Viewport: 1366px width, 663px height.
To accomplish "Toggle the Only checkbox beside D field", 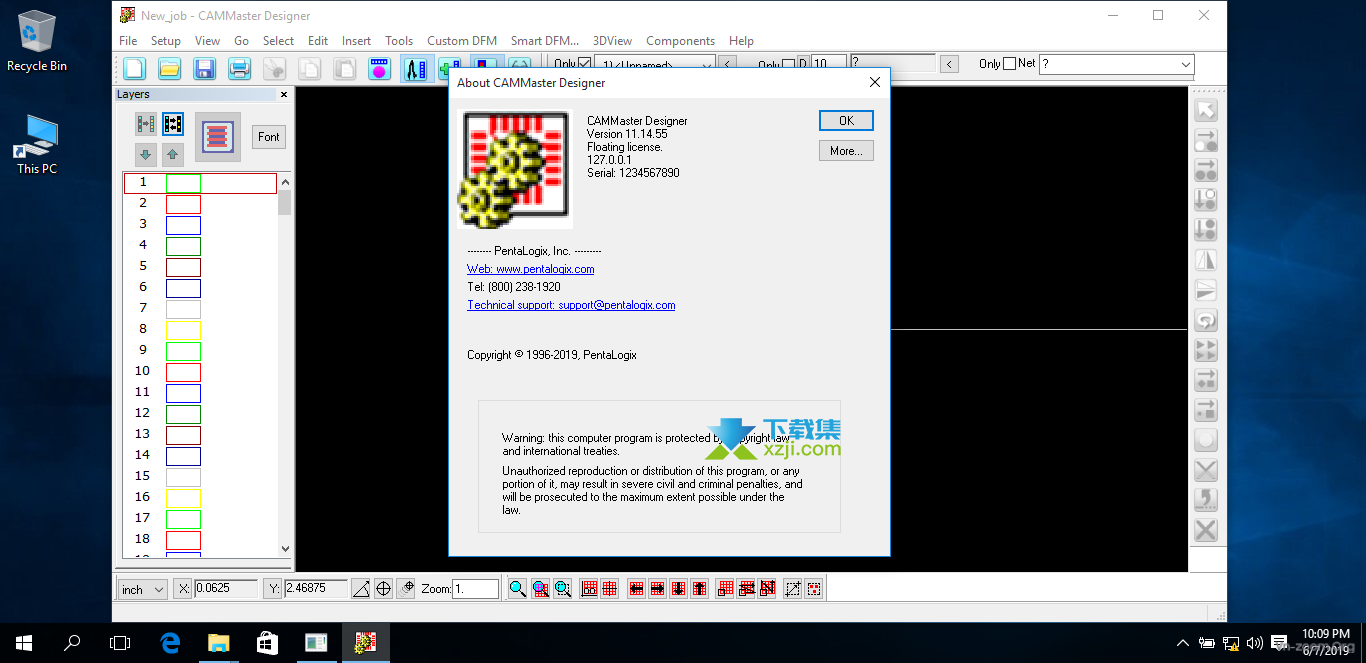I will click(x=789, y=64).
